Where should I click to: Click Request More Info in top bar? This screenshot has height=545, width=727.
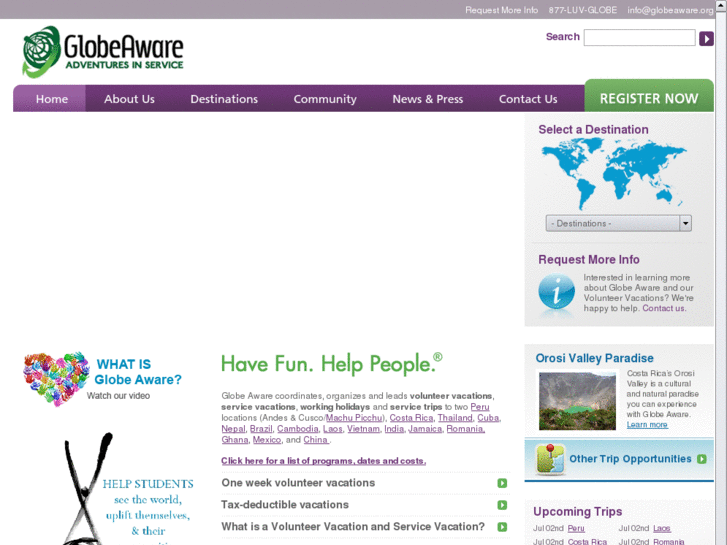501,10
